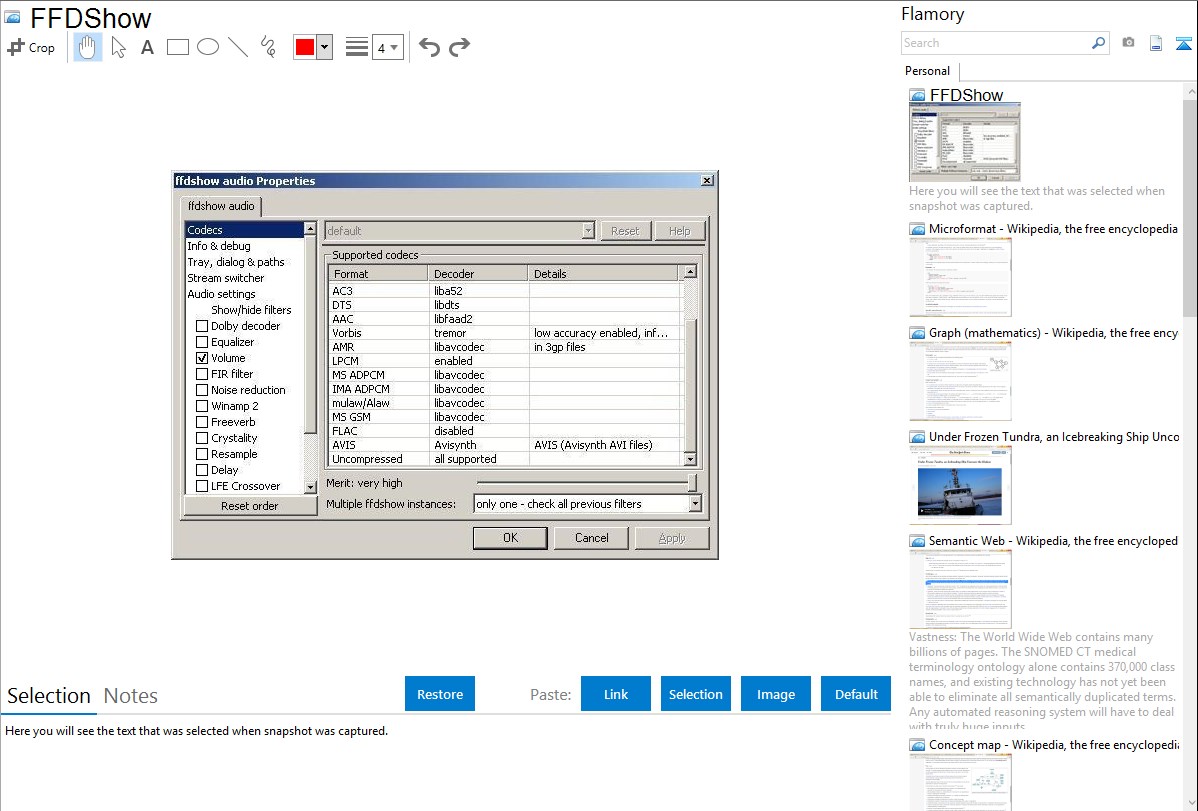Open the Microformat Wikipedia snapshot thumbnail

coord(960,277)
